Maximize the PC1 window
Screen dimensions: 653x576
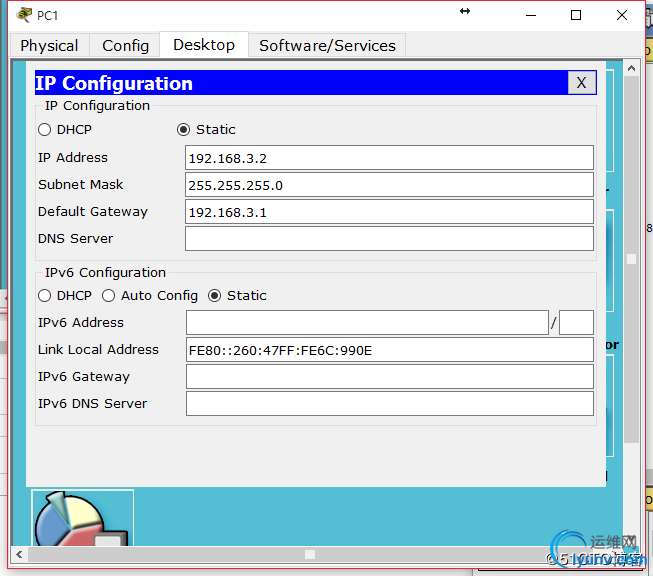pyautogui.click(x=576, y=15)
